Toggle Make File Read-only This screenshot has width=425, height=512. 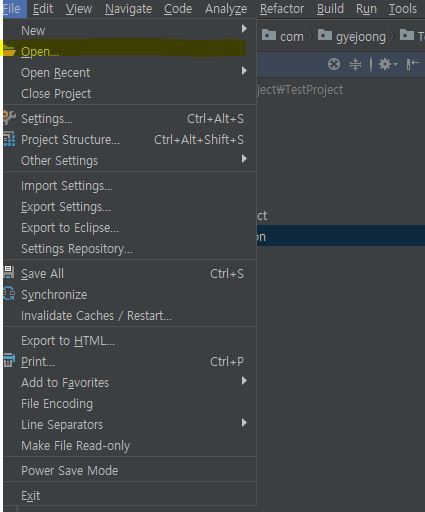pos(130,445)
